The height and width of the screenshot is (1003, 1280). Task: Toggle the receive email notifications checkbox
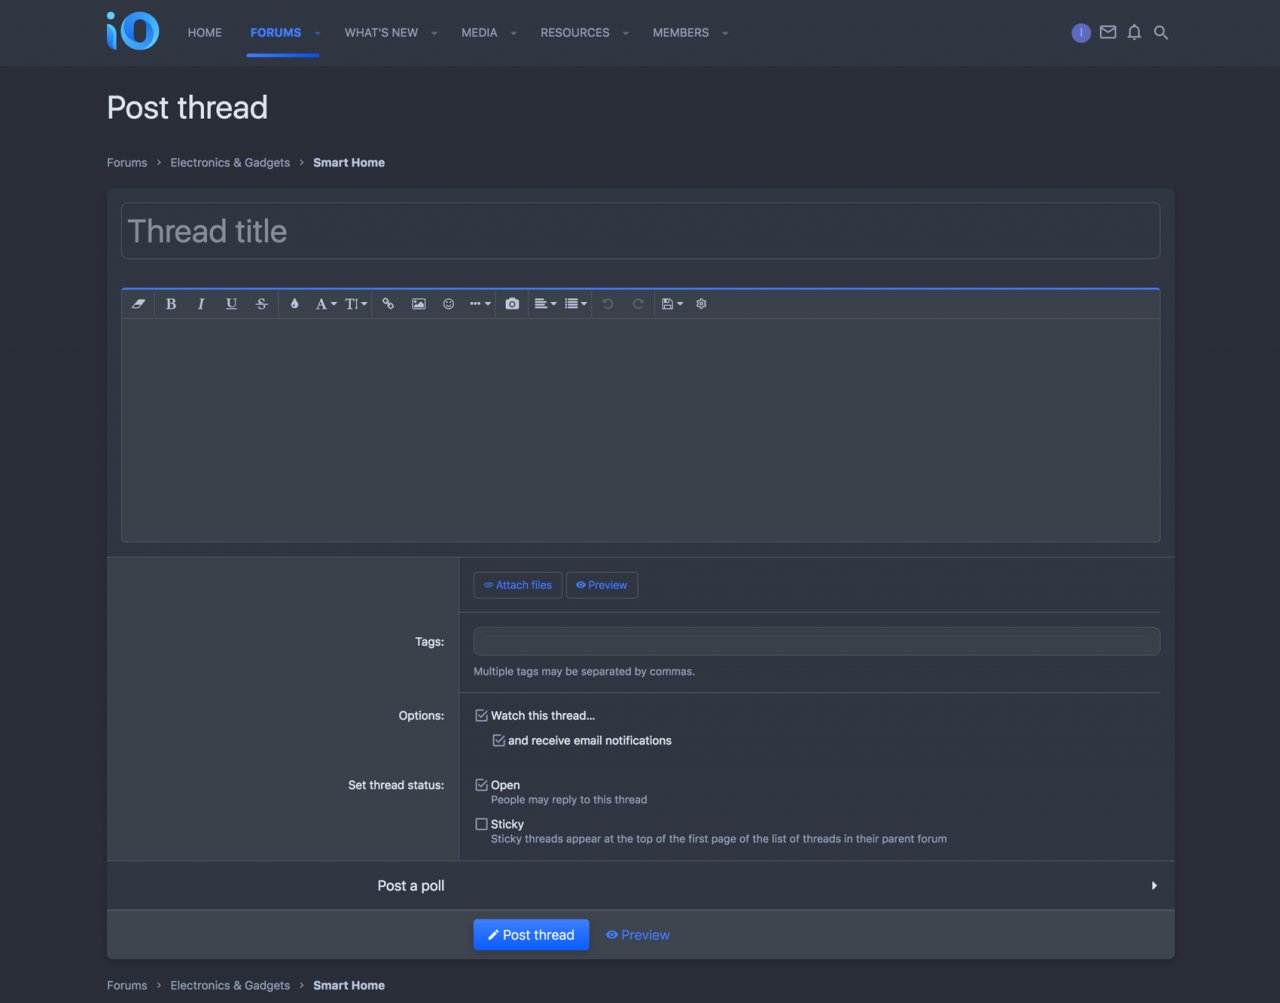(x=498, y=741)
